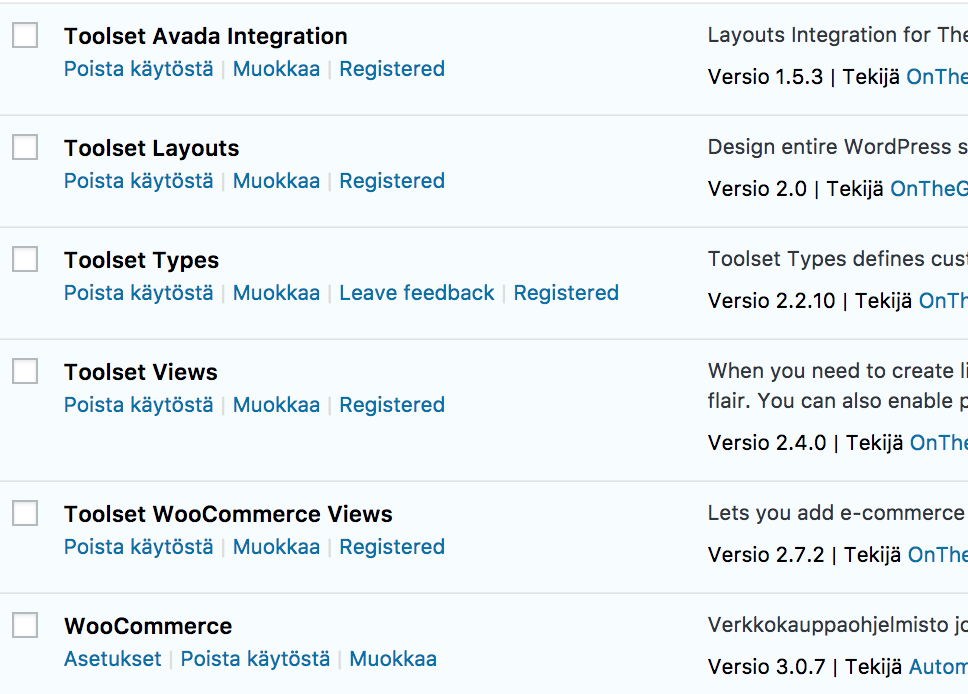Check the Toolset Types plugin box
968x694 pixels.
pyautogui.click(x=25, y=259)
